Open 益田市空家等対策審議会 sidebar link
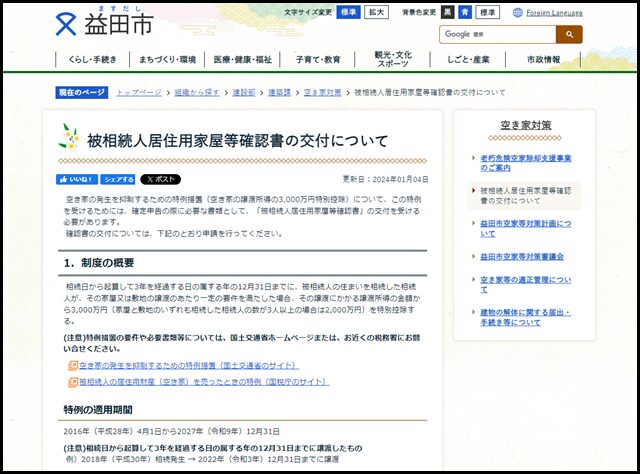Image resolution: width=640 pixels, height=474 pixels. (x=522, y=257)
